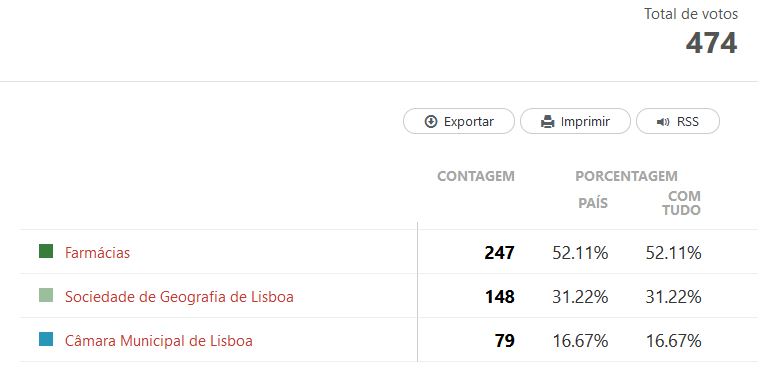This screenshot has width=763, height=371.
Task: Select the dark green Farmácias swatch
Action: pyautogui.click(x=46, y=251)
